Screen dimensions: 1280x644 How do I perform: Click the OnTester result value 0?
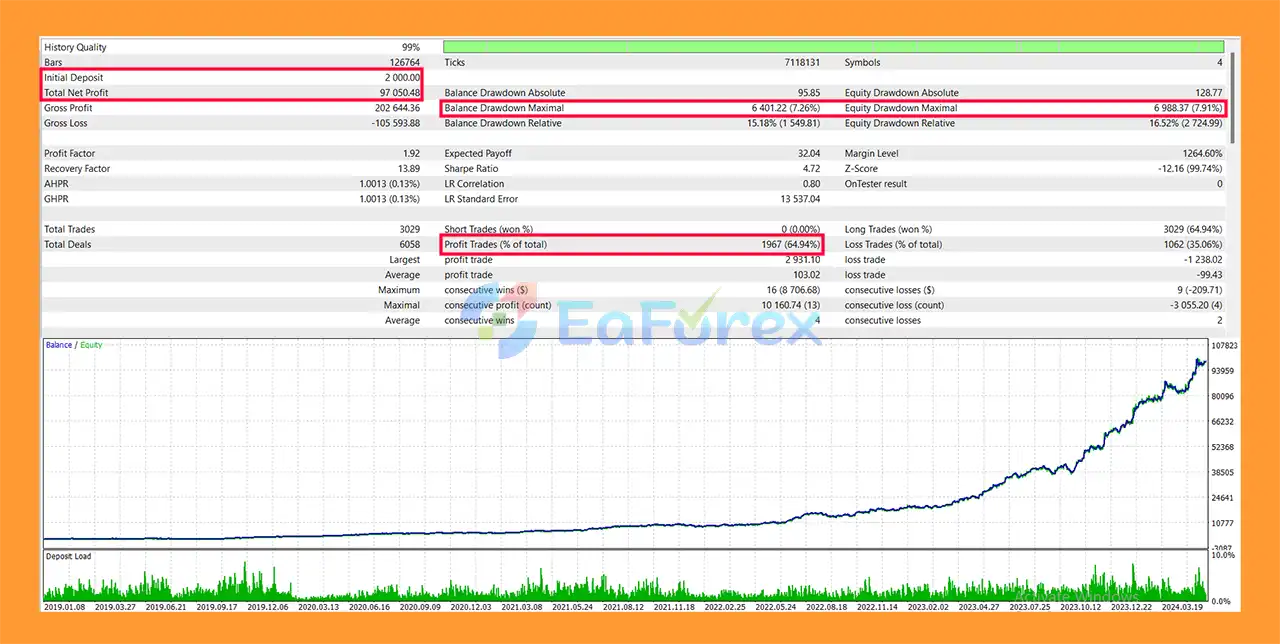pos(1219,184)
